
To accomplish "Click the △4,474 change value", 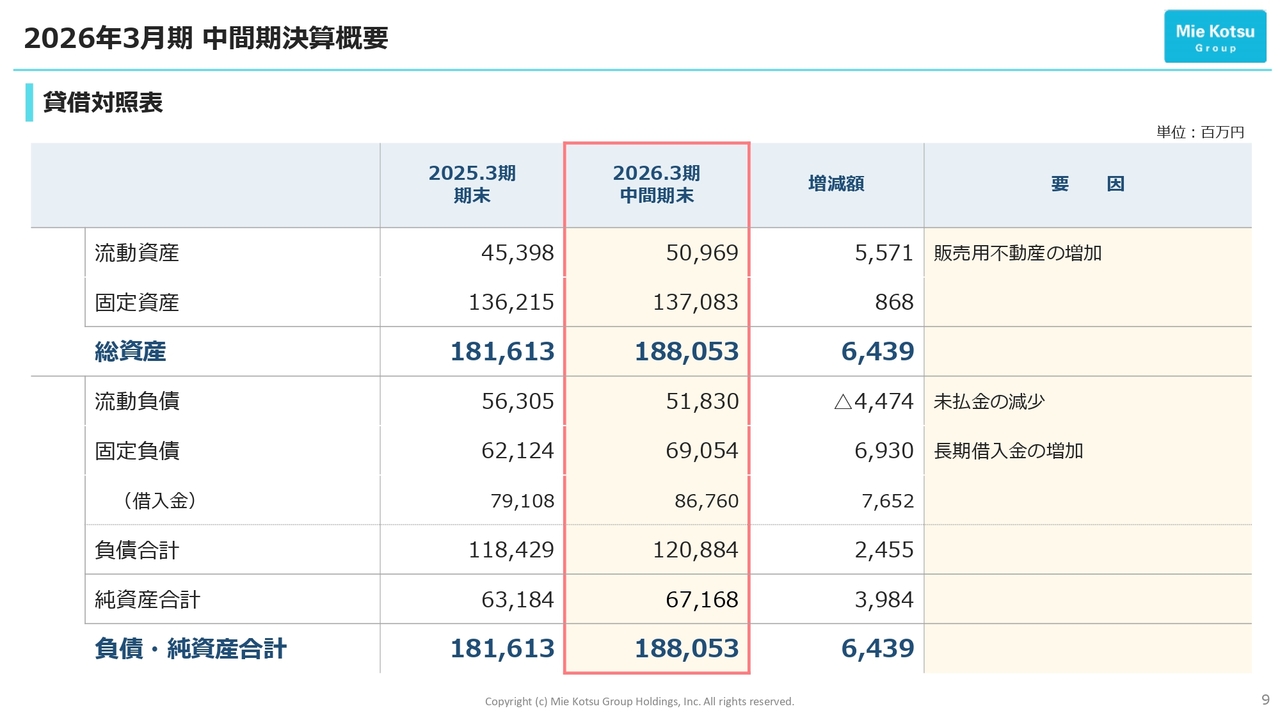I will tap(873, 401).
